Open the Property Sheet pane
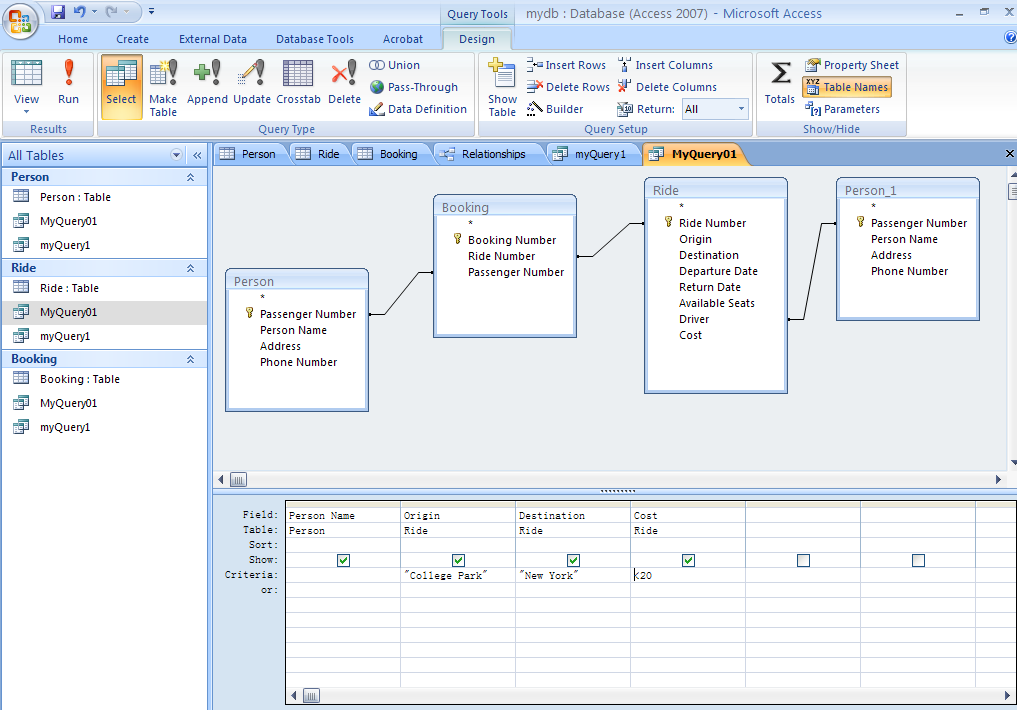Viewport: 1017px width, 710px height. point(852,65)
